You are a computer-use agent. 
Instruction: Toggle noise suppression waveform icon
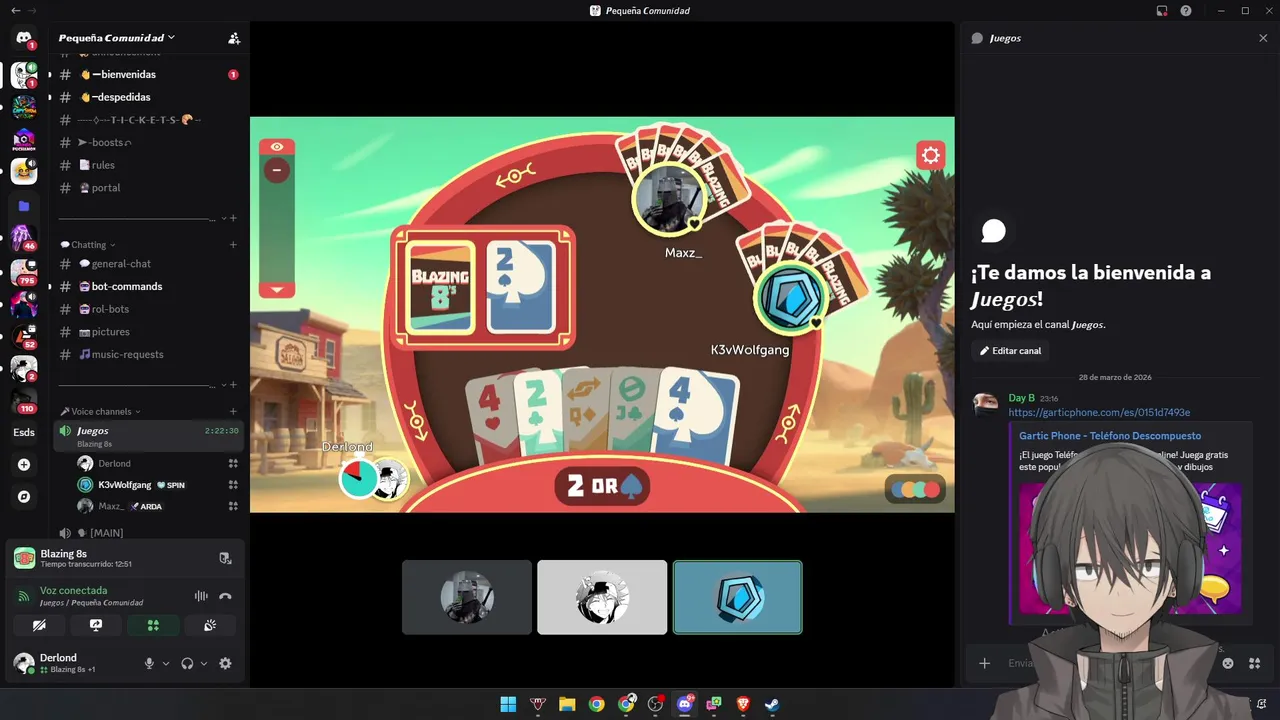coord(201,596)
